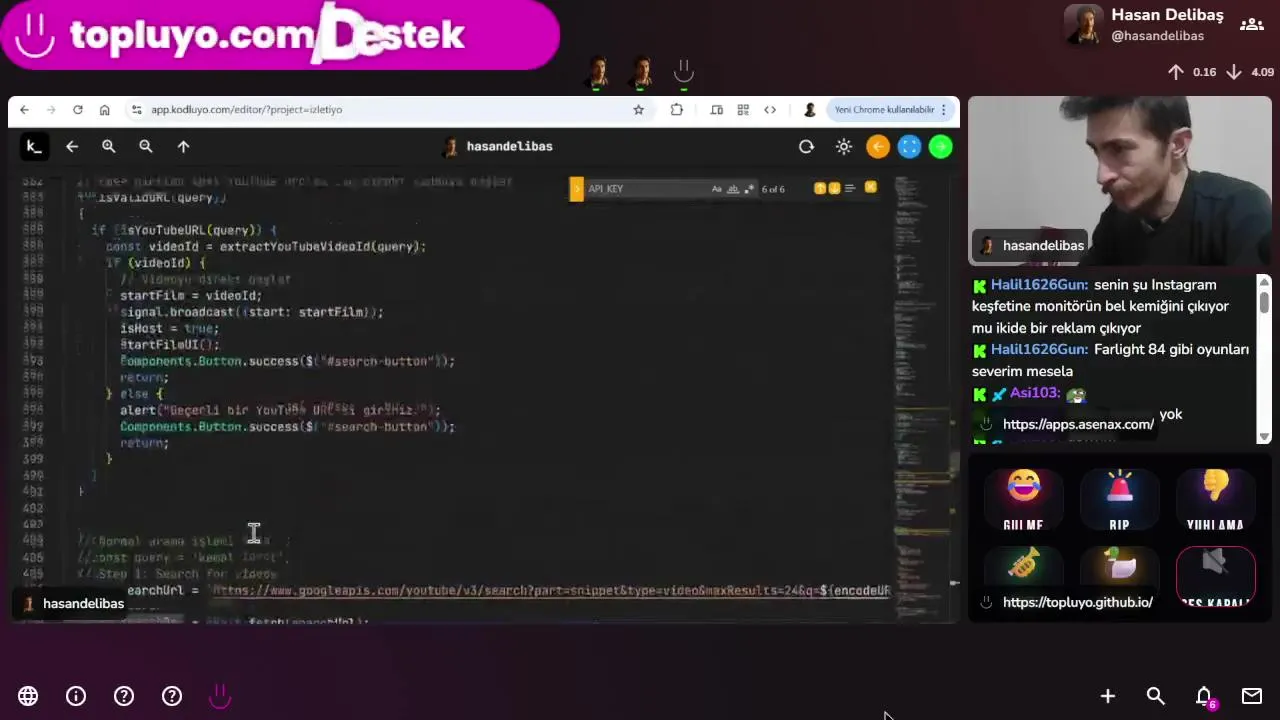The image size is (1280, 720).
Task: Click the globe language icon
Action: 28,696
